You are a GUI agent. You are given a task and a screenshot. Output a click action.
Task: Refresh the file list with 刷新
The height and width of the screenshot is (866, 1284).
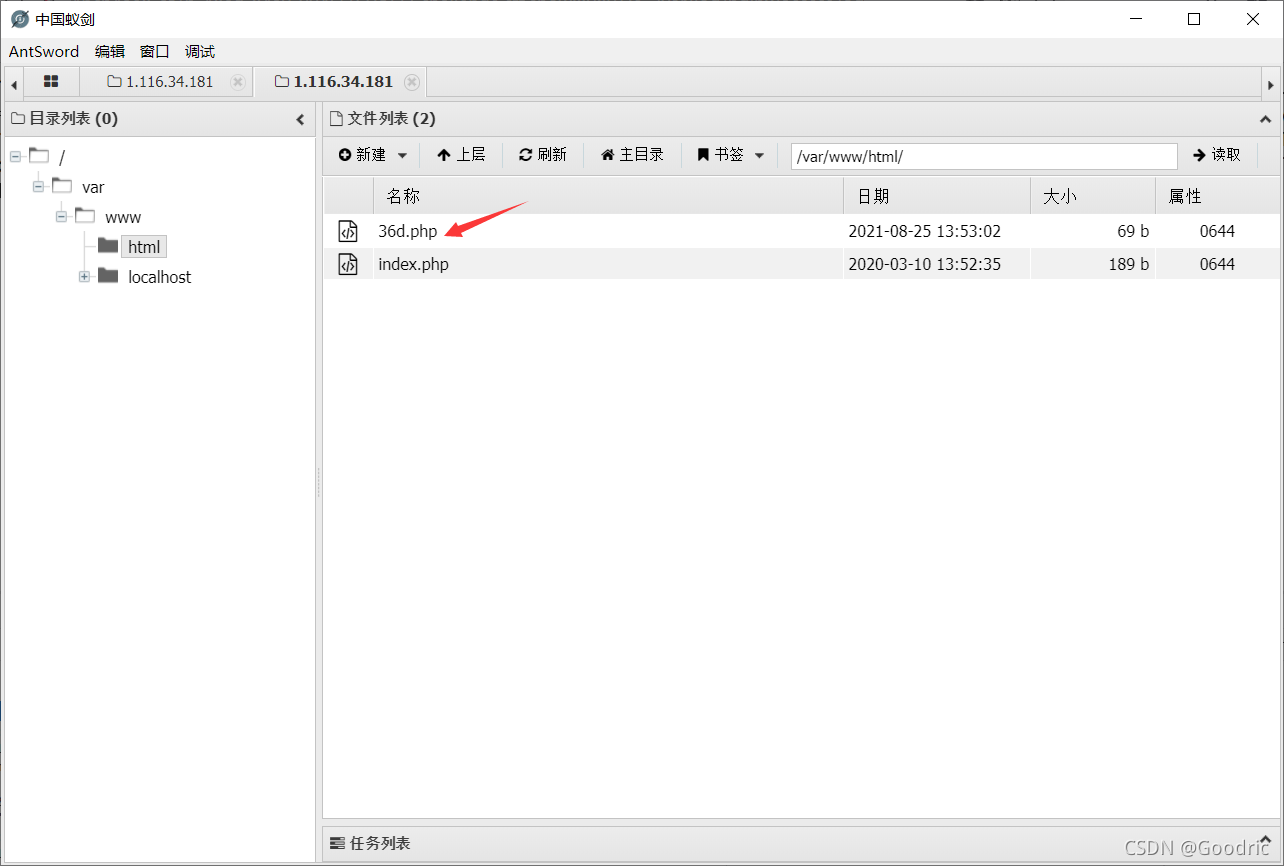coord(543,155)
